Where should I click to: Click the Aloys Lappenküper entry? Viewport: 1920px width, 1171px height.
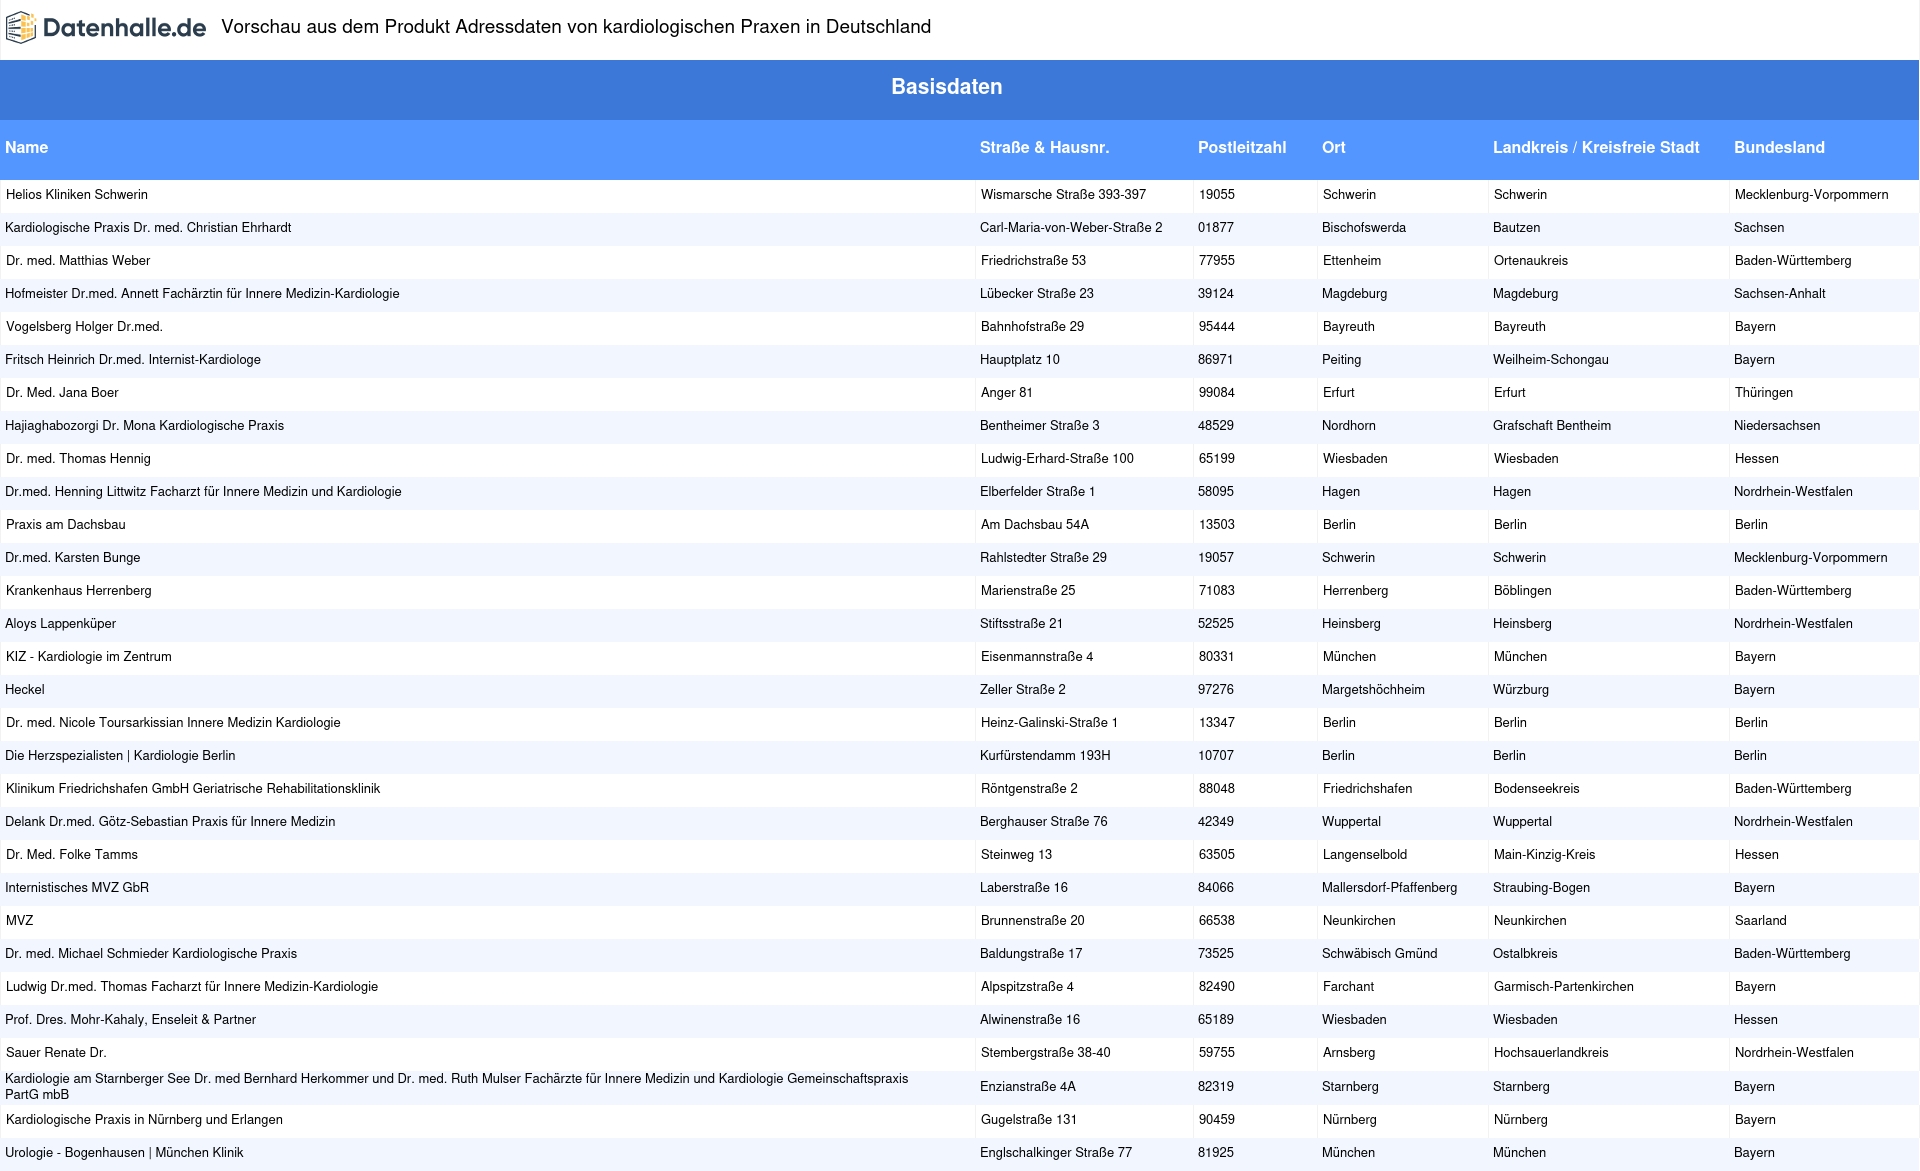pos(60,624)
